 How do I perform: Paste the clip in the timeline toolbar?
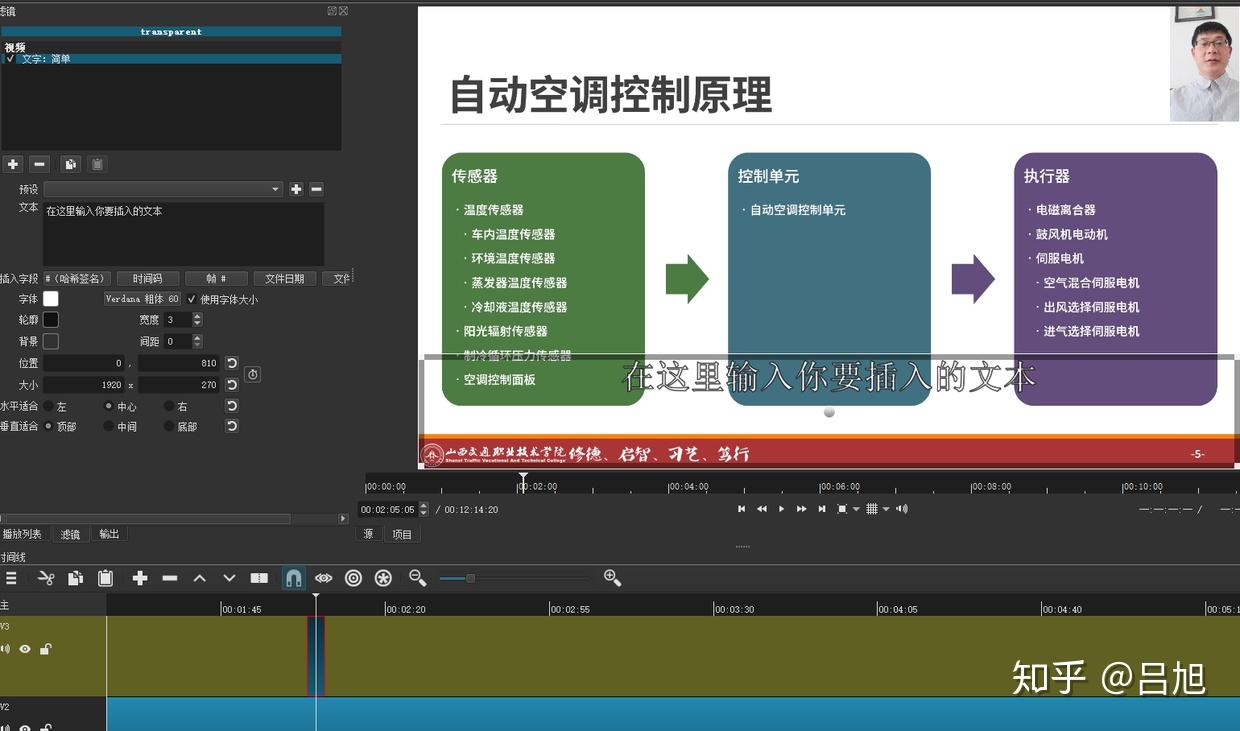click(x=105, y=578)
